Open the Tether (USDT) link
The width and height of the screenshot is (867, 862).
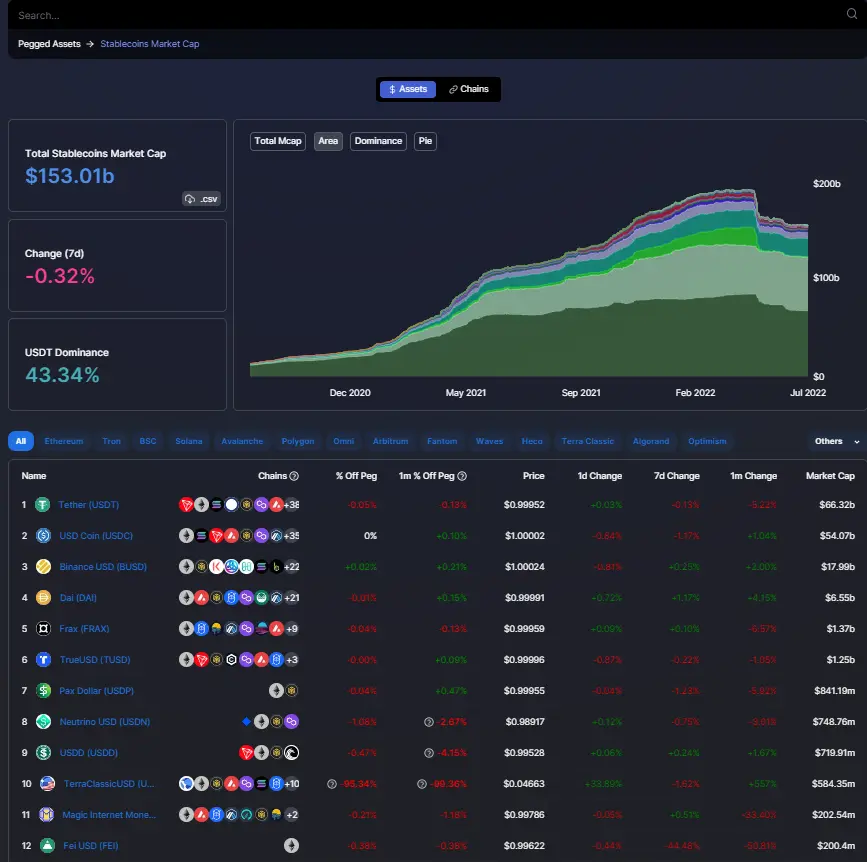88,505
